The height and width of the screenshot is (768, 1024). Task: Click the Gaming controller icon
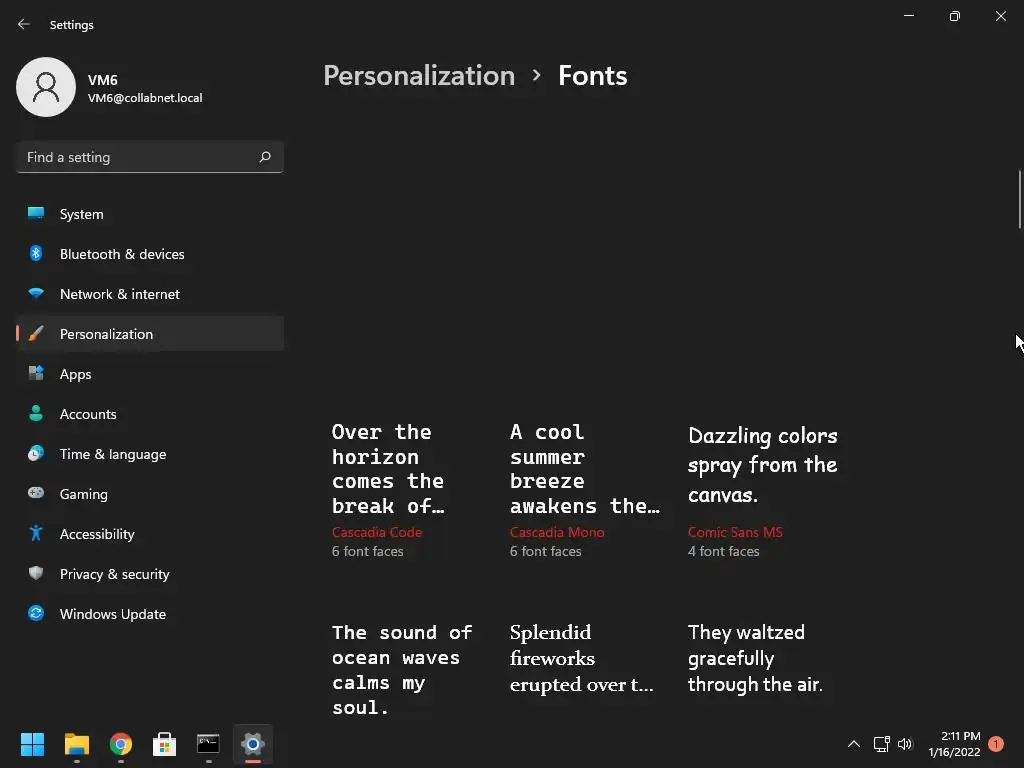pos(36,492)
